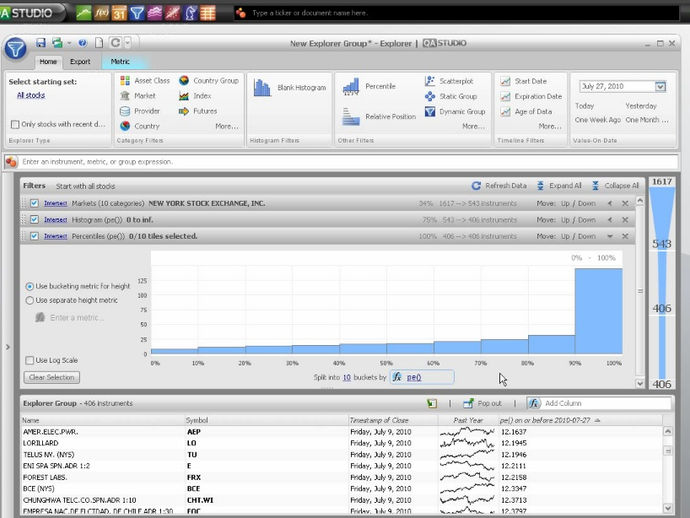Switch to the Export ribbon tab
Viewport: 690px width, 518px height.
pyautogui.click(x=80, y=62)
